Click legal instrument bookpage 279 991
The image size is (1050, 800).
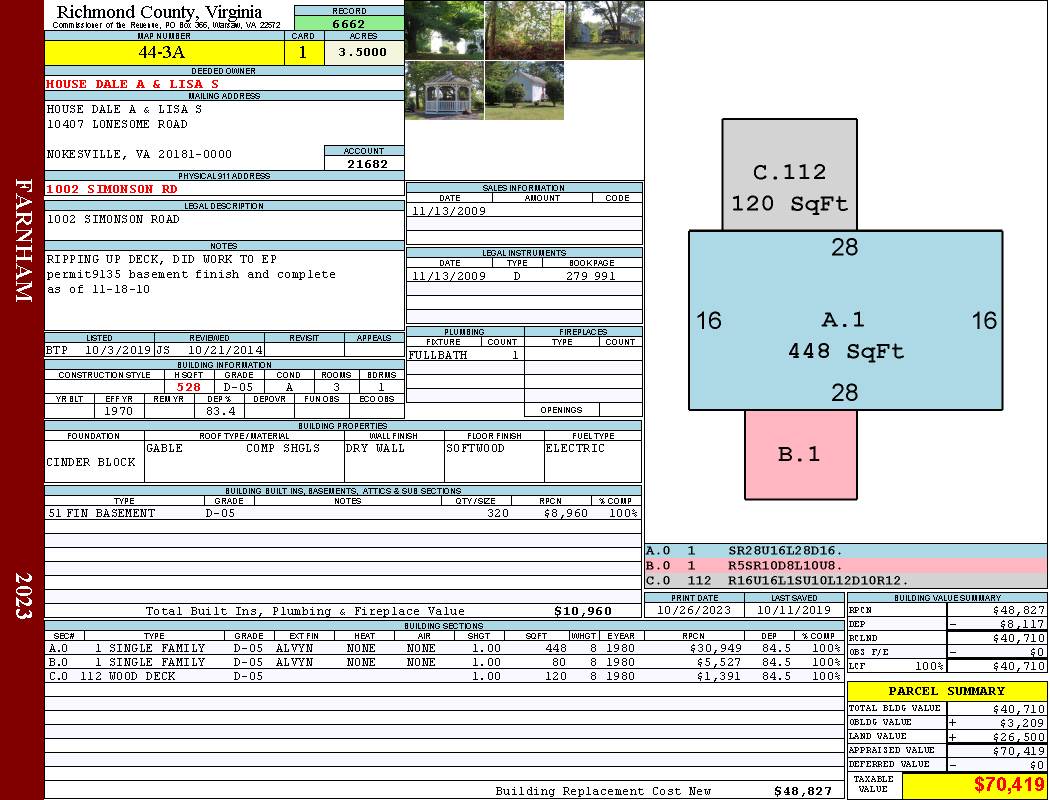pyautogui.click(x=591, y=276)
